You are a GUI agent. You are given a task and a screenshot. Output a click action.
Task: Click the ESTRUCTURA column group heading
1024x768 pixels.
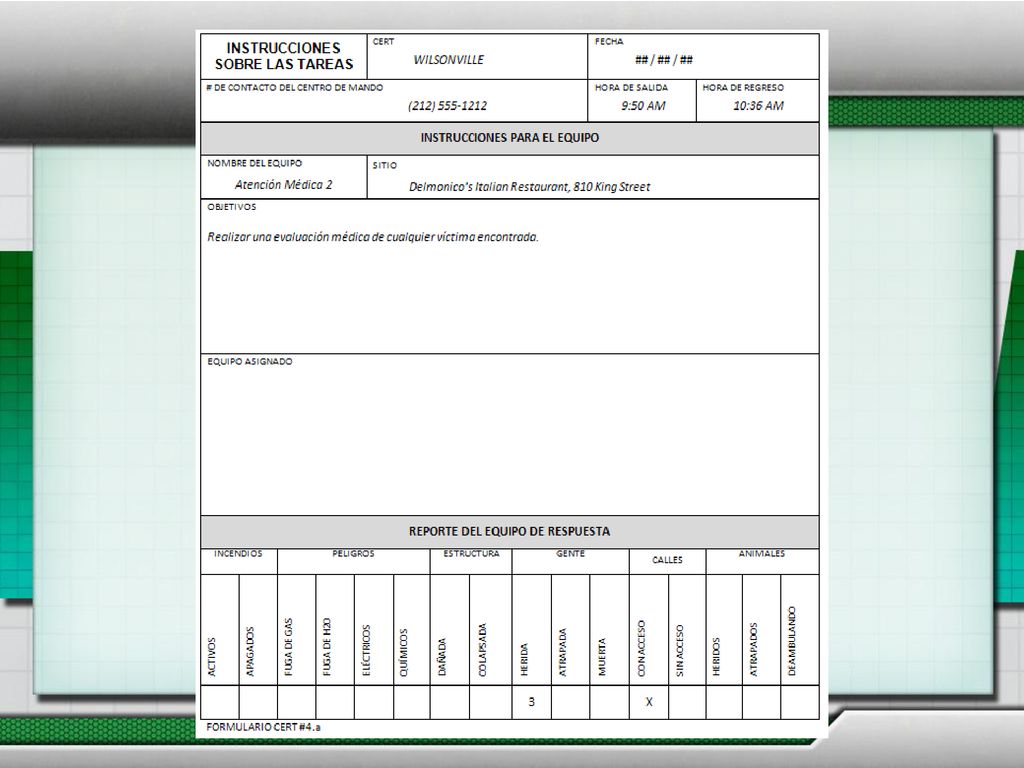coord(471,553)
